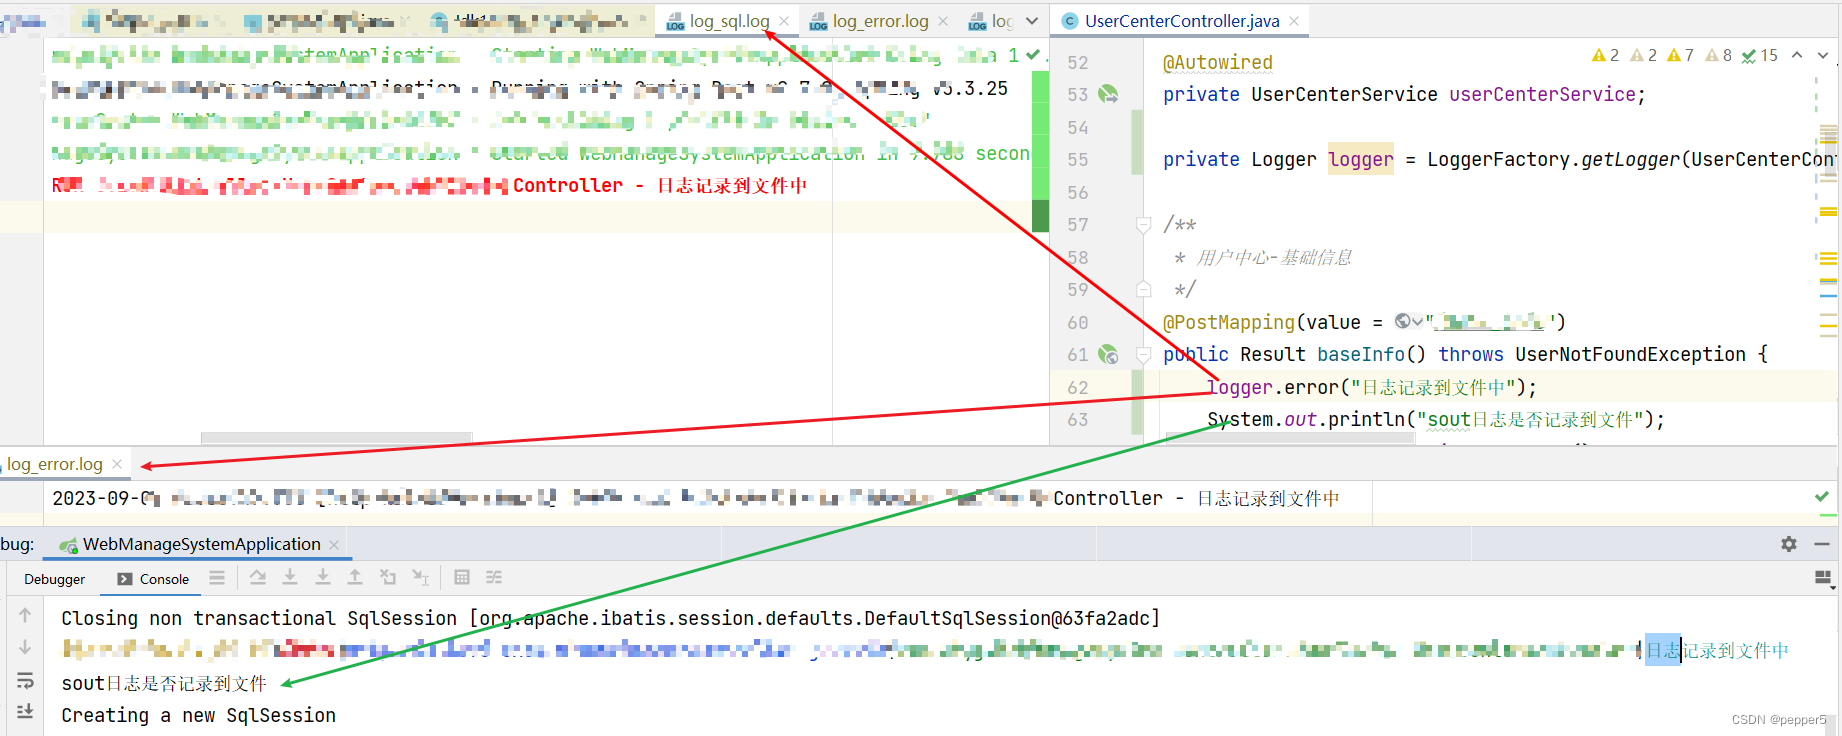Click the '@Autowired' annotation on line 52
The height and width of the screenshot is (736, 1842).
point(1218,62)
